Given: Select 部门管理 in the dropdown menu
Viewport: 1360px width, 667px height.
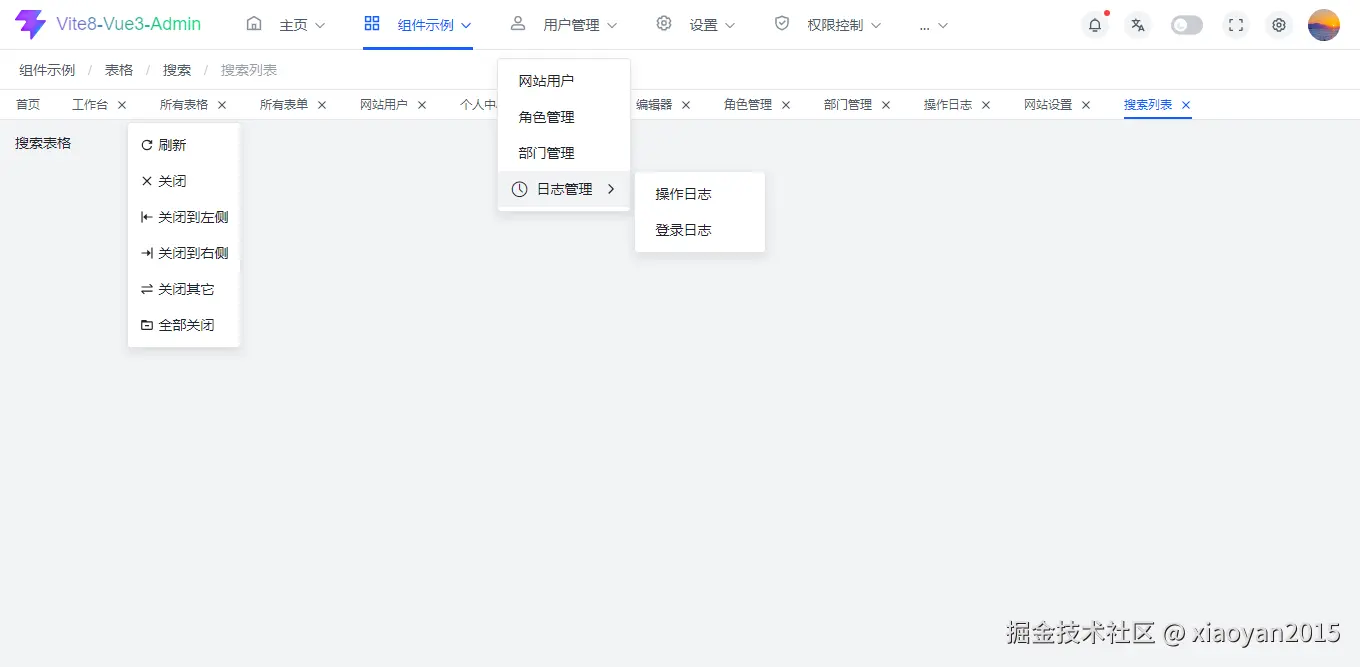Looking at the screenshot, I should [564, 153].
